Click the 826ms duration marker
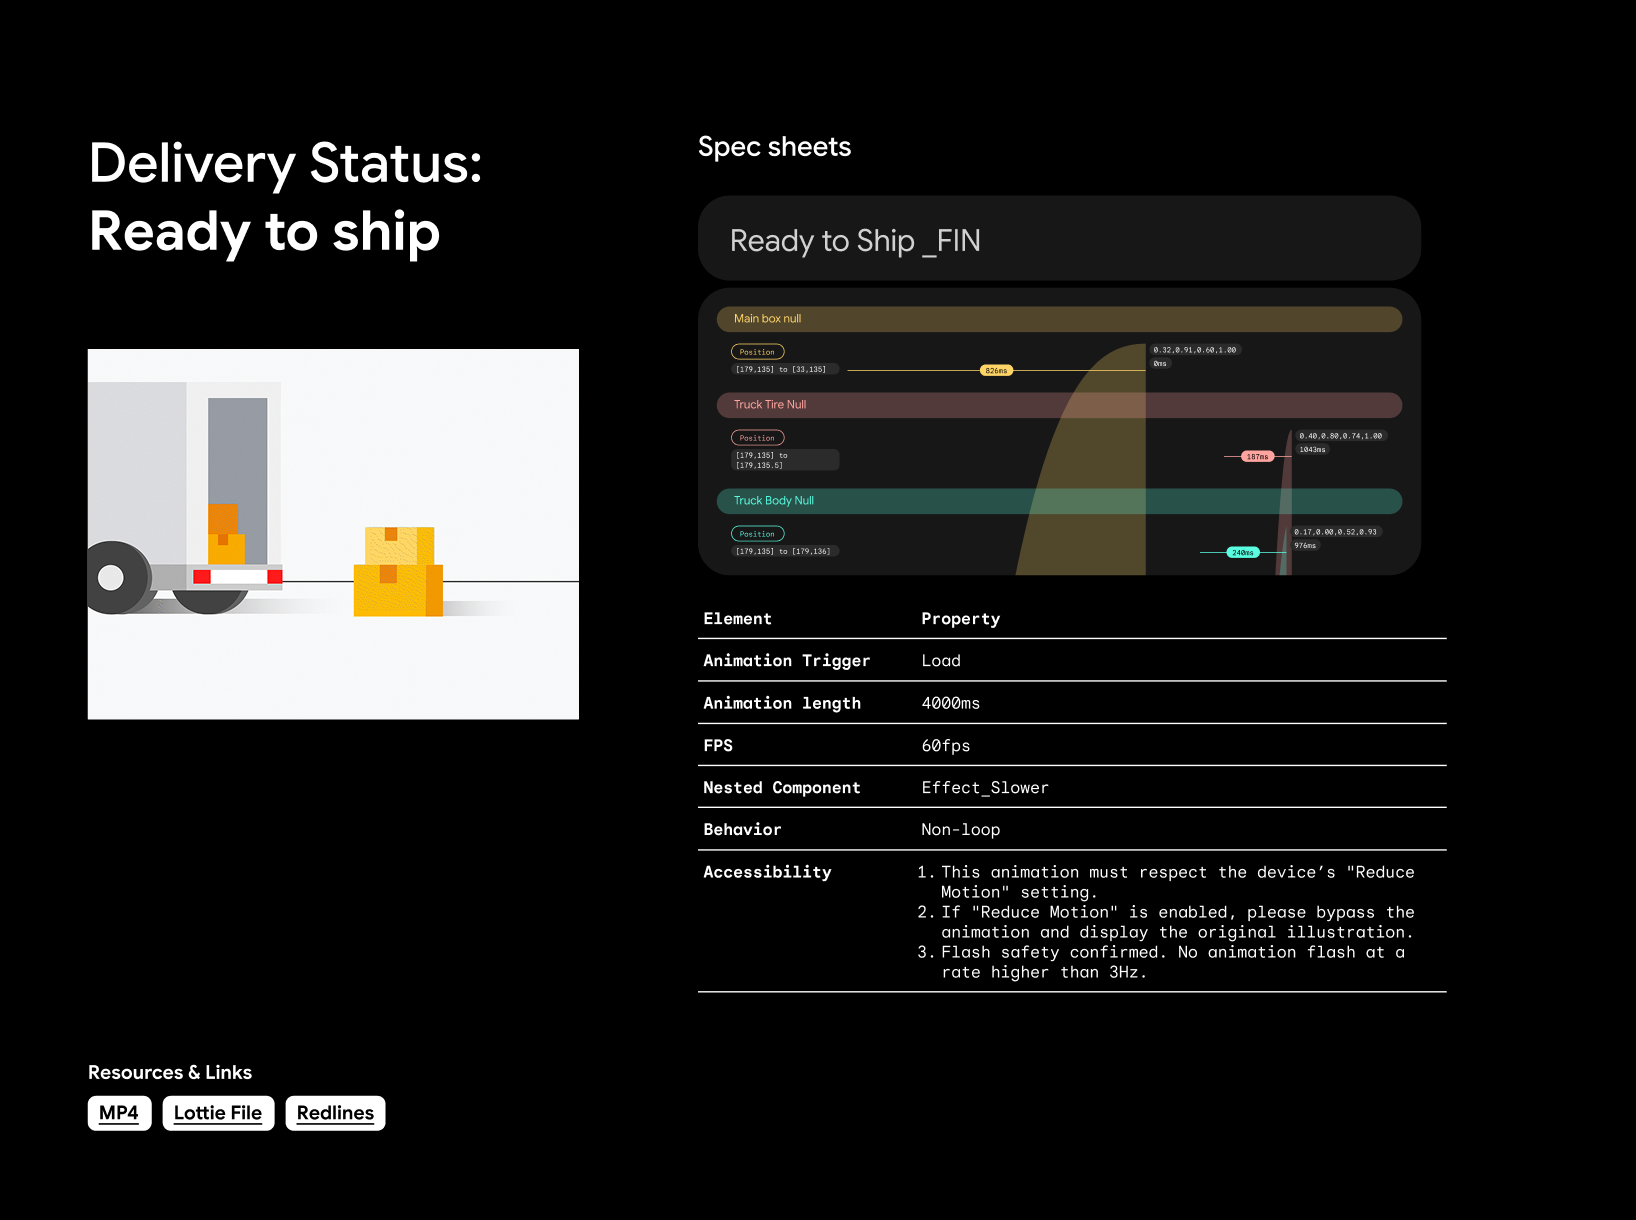 tap(996, 371)
